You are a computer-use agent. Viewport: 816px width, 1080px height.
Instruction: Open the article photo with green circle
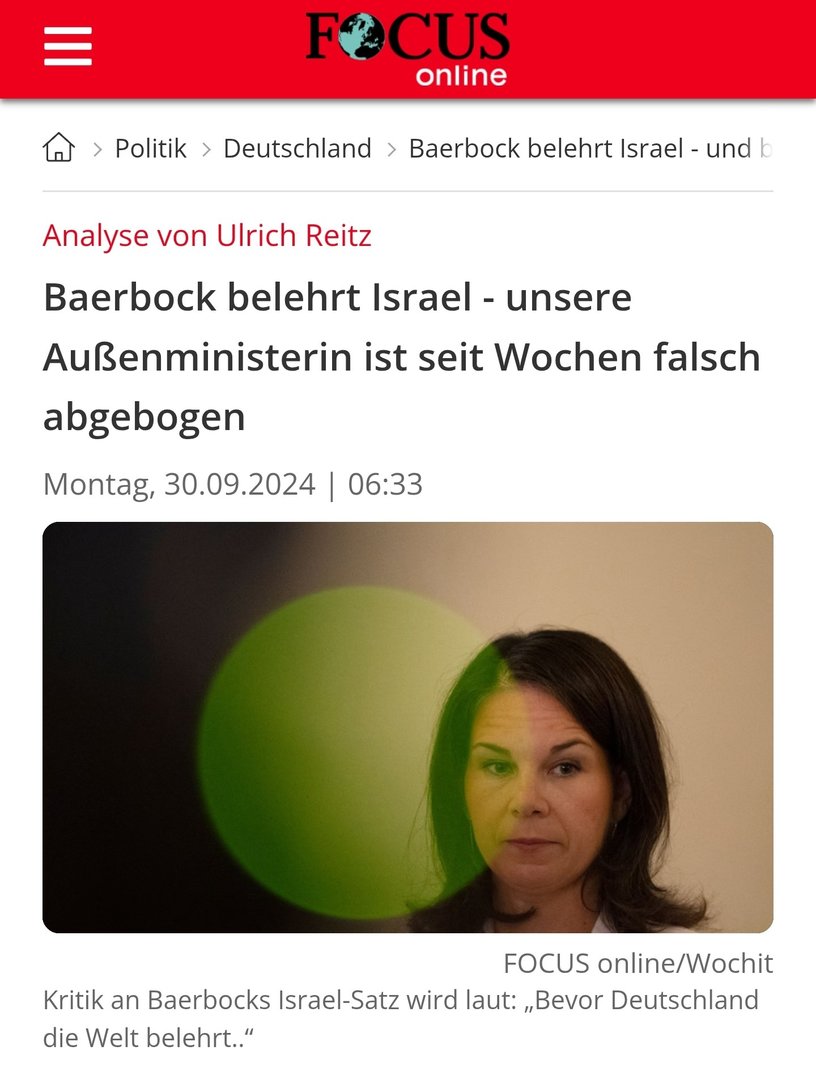[408, 727]
